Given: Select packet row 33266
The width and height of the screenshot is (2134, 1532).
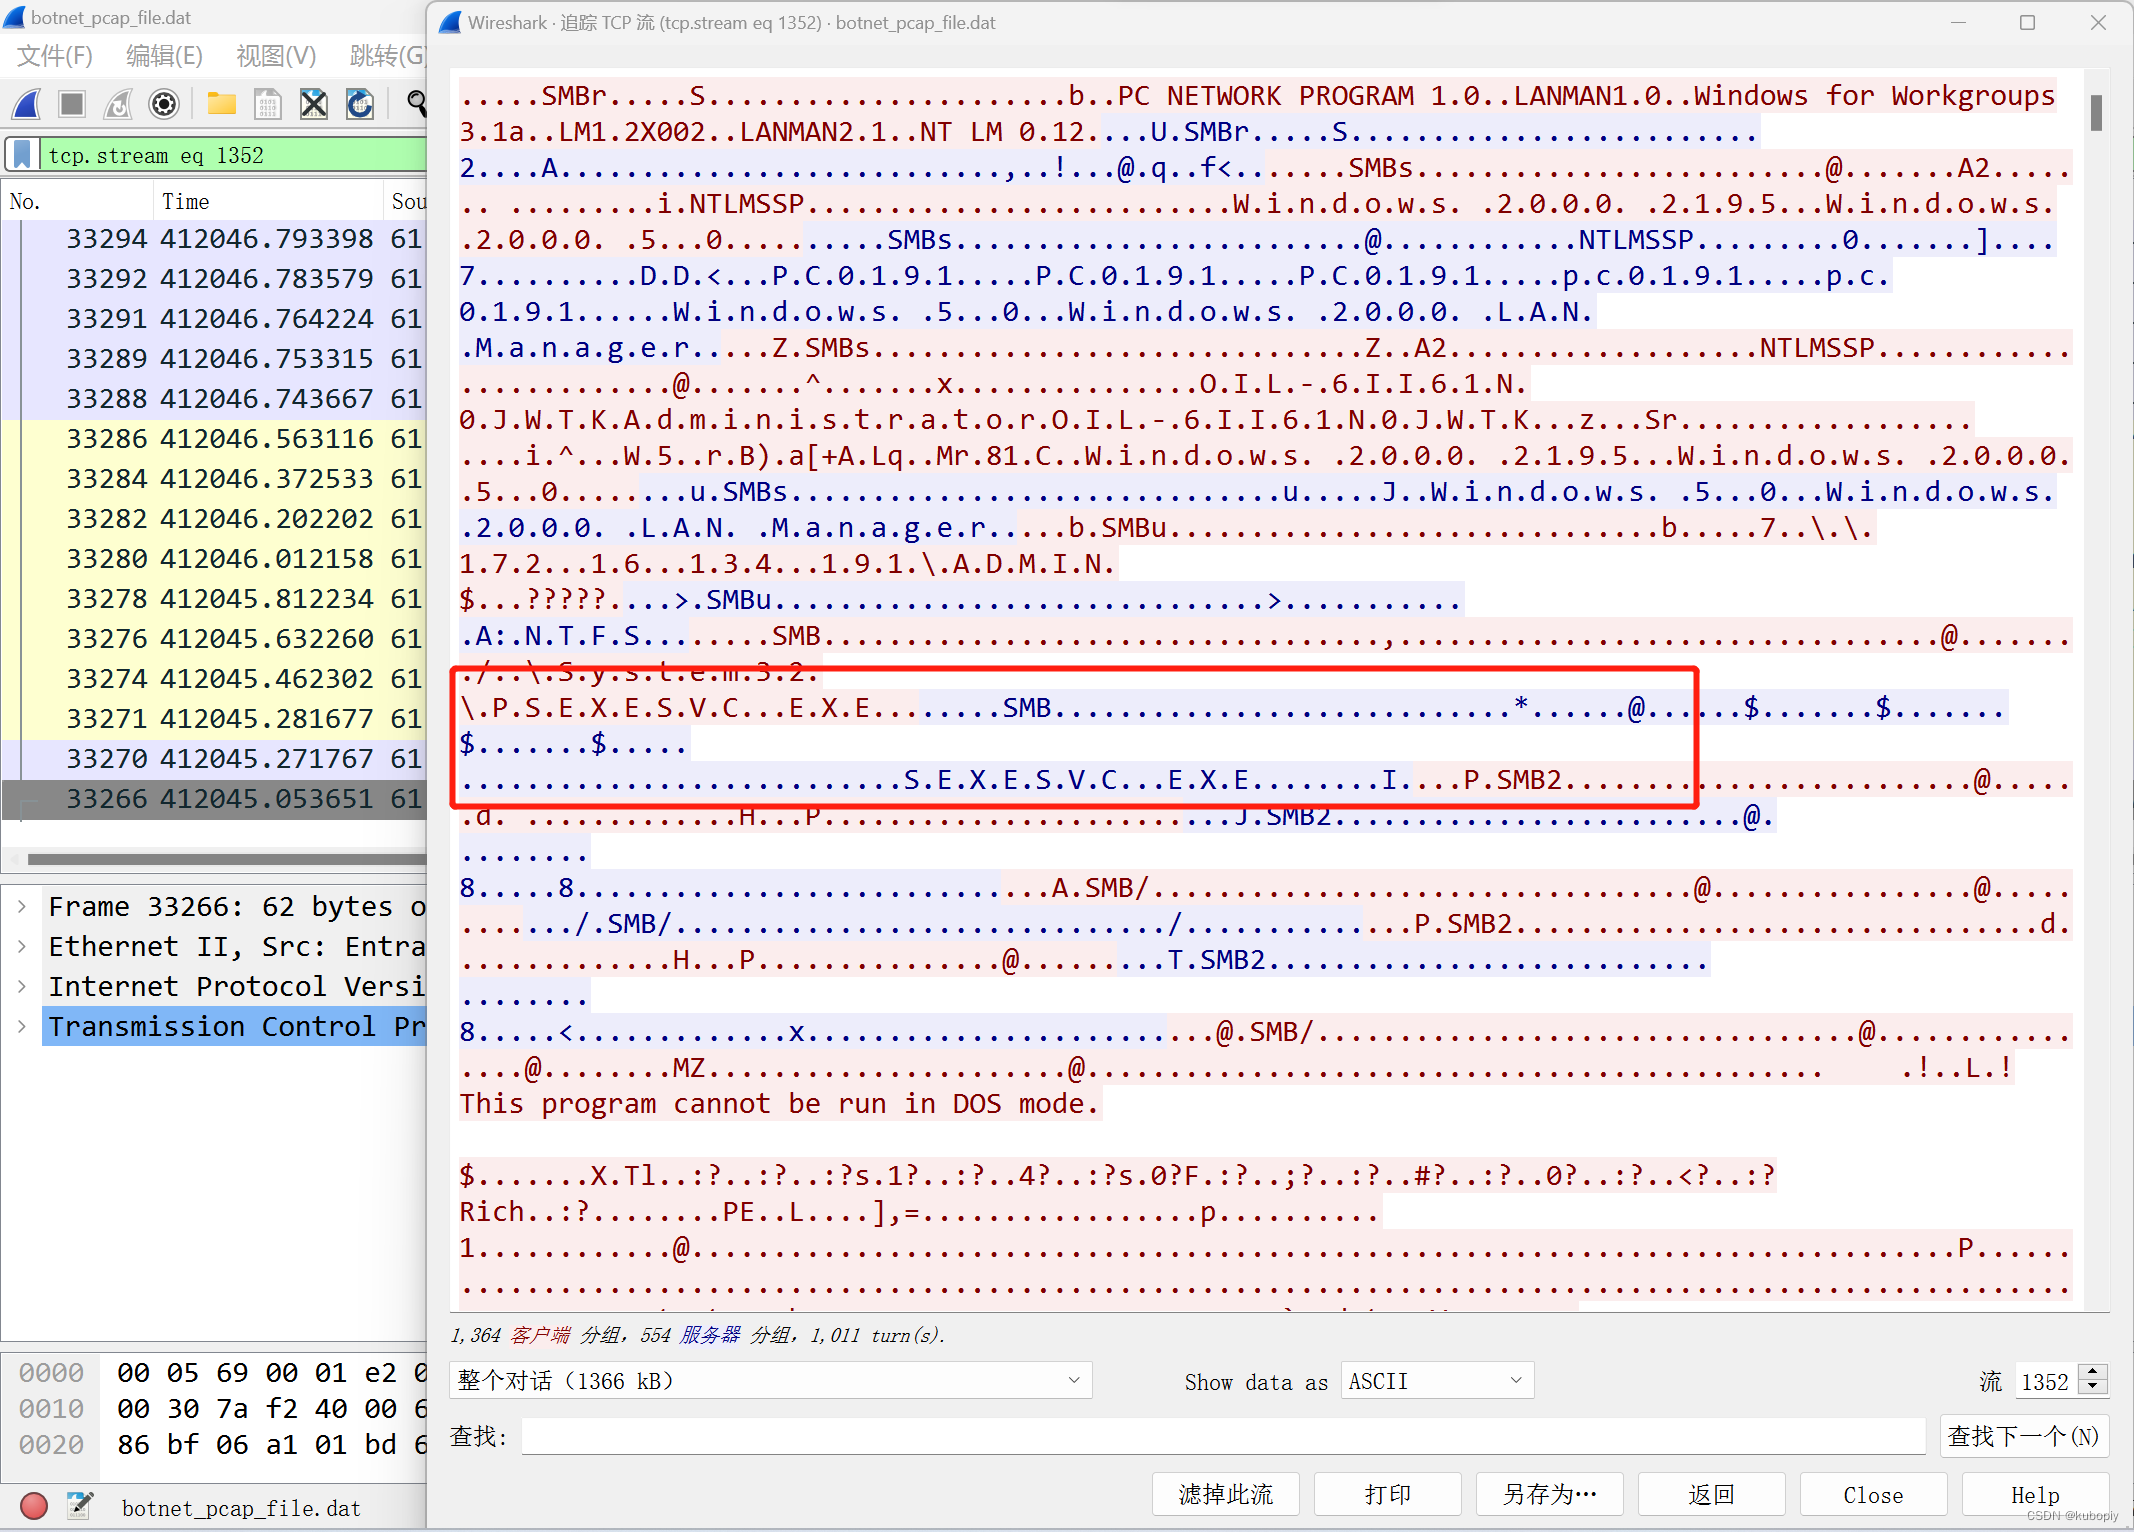Looking at the screenshot, I should (x=214, y=799).
